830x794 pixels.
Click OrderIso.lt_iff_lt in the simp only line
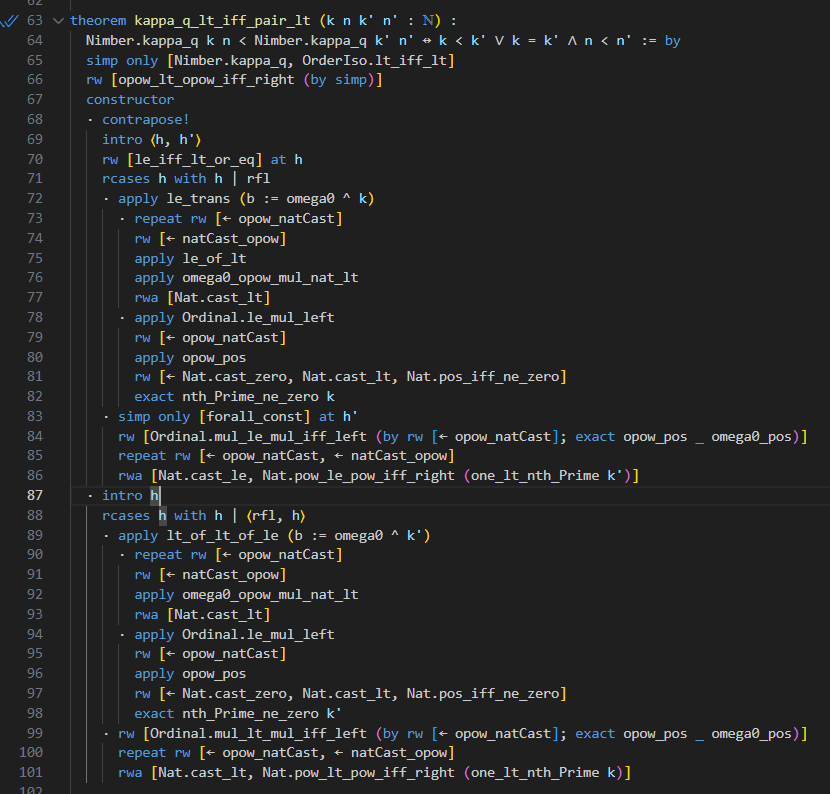386,60
